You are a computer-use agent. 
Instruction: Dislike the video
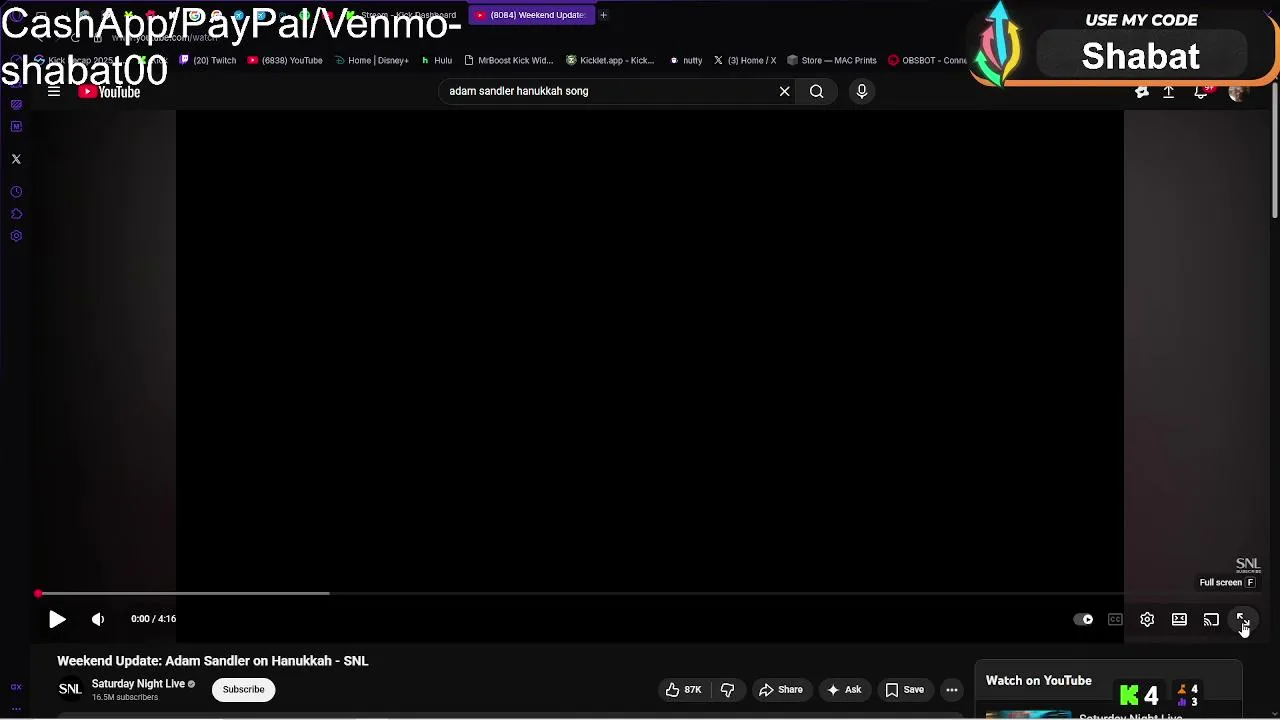pyautogui.click(x=727, y=690)
